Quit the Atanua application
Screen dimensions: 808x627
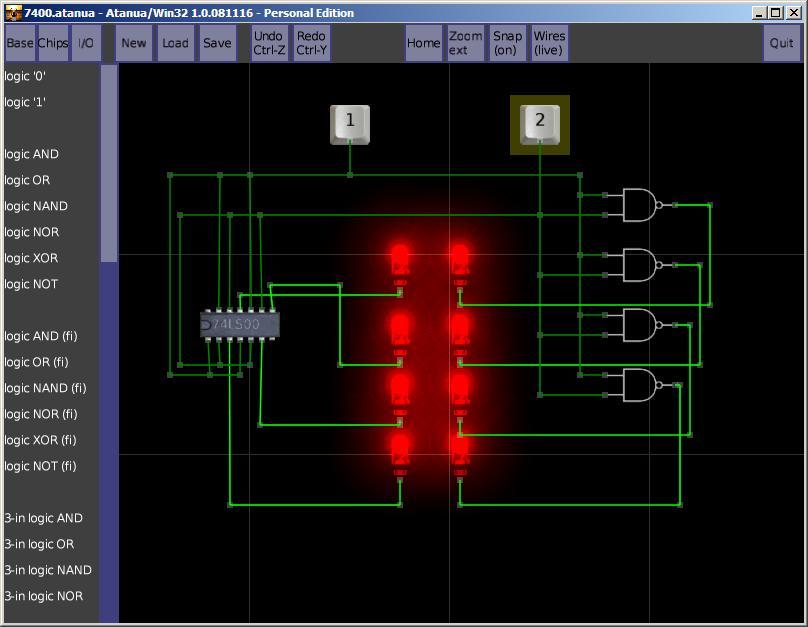pos(782,43)
